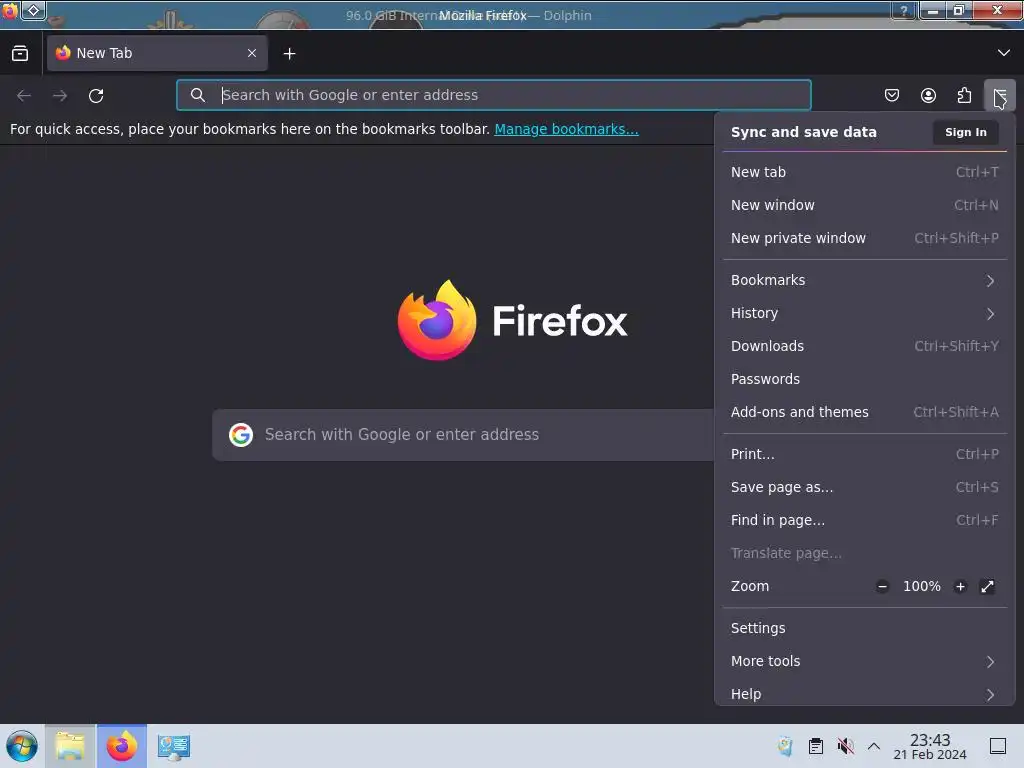Open the notes tray icon beside clipboard
This screenshot has height=768, width=1024.
(786, 746)
